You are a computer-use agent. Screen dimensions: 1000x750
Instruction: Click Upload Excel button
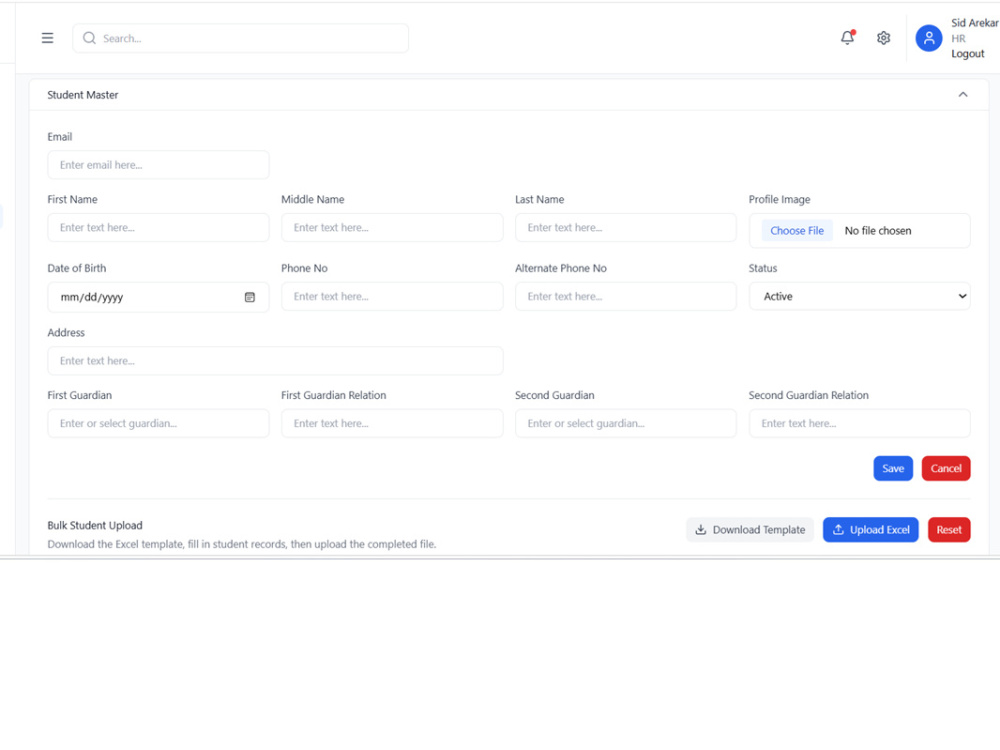tap(871, 530)
